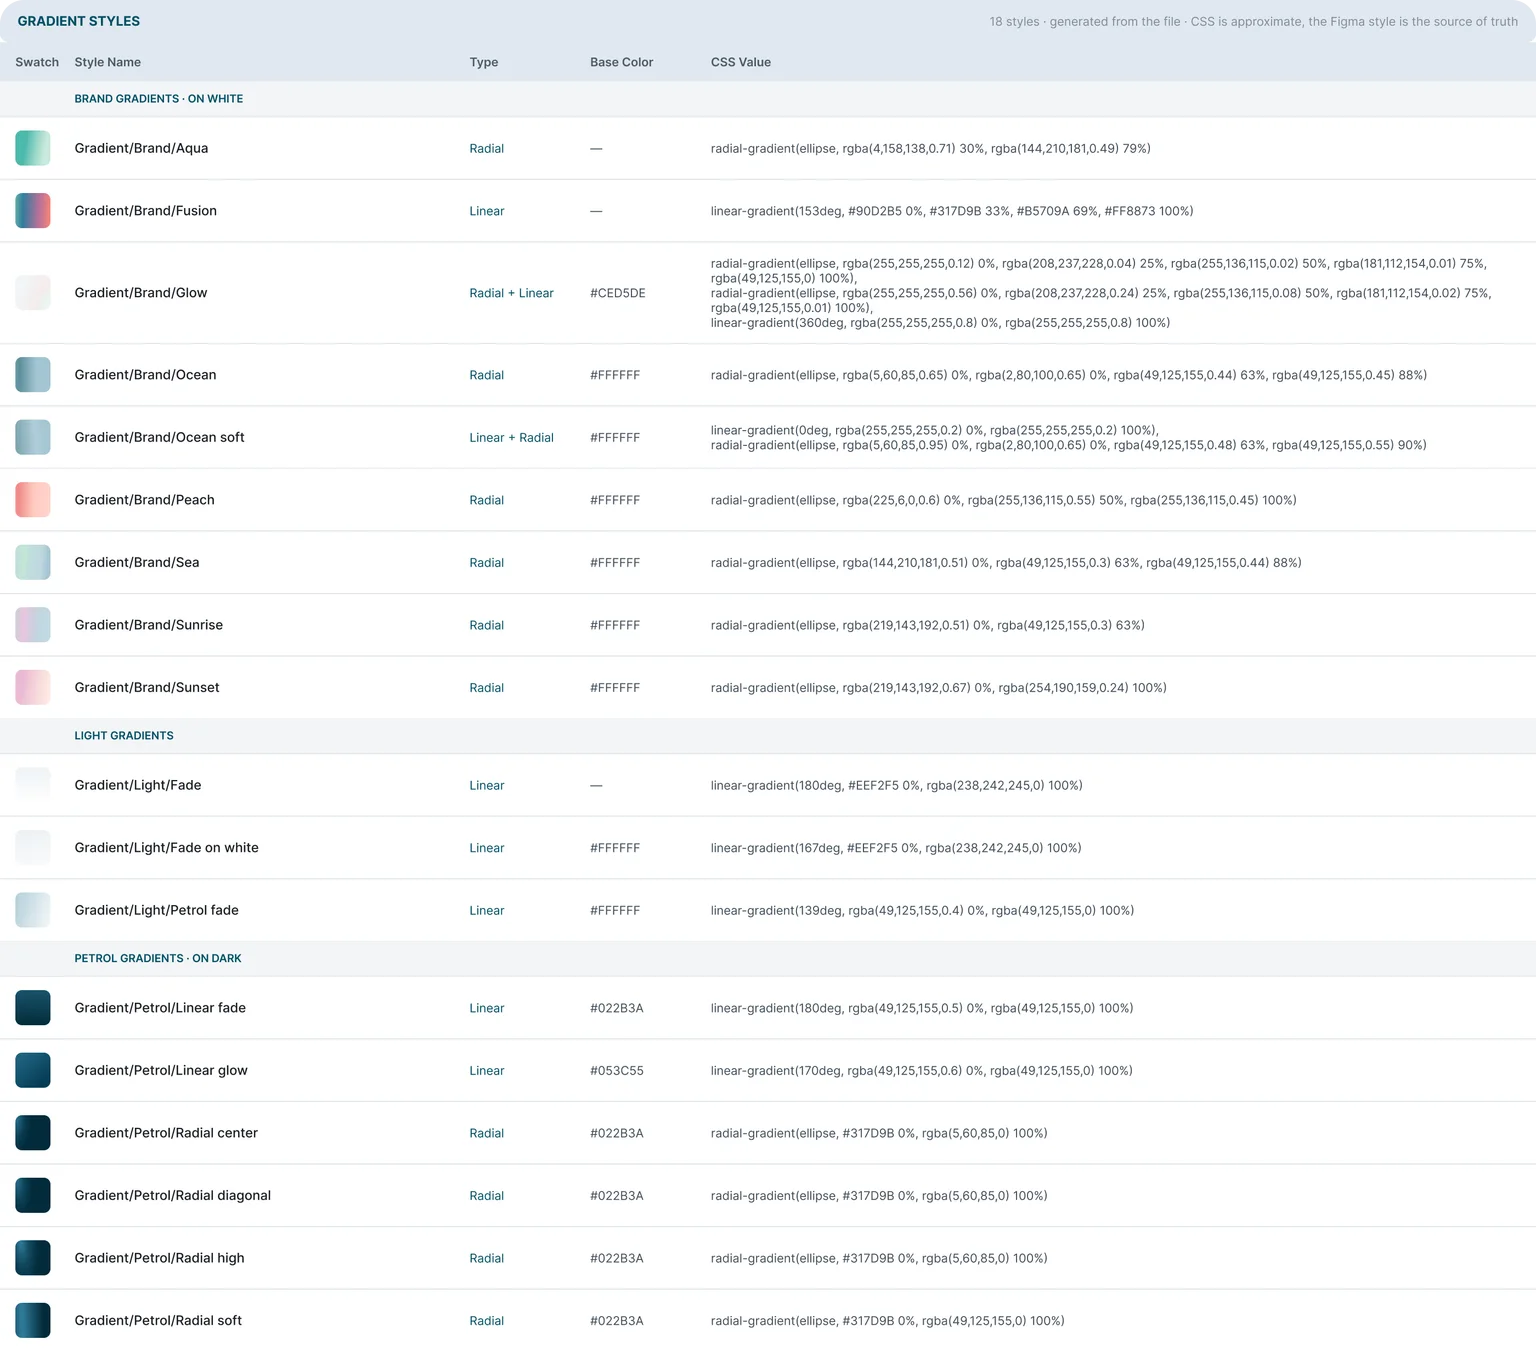
Task: Click the Gradient/Light/Fade on white name
Action: 167,848
